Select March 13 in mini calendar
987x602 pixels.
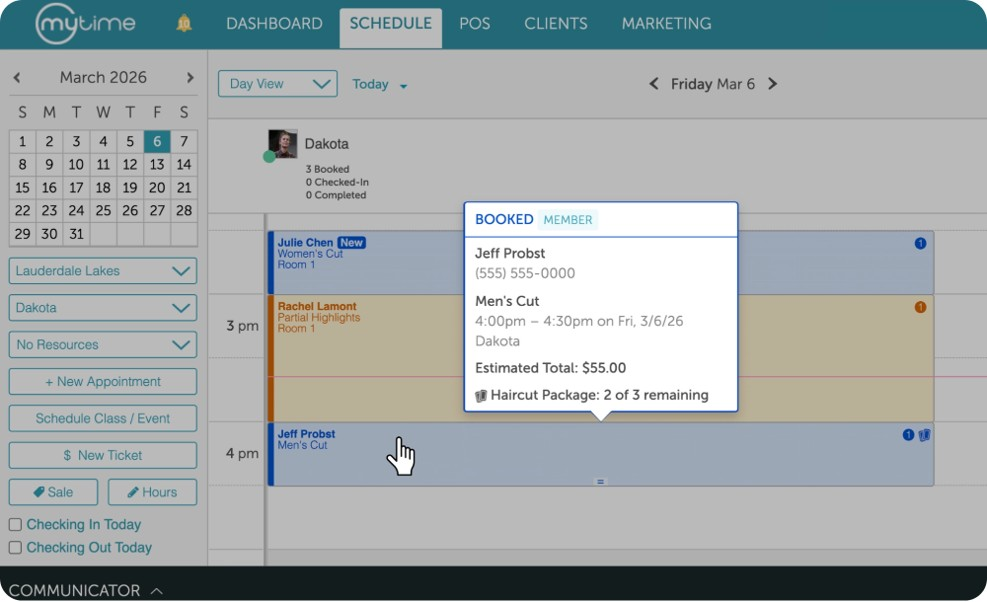(157, 164)
